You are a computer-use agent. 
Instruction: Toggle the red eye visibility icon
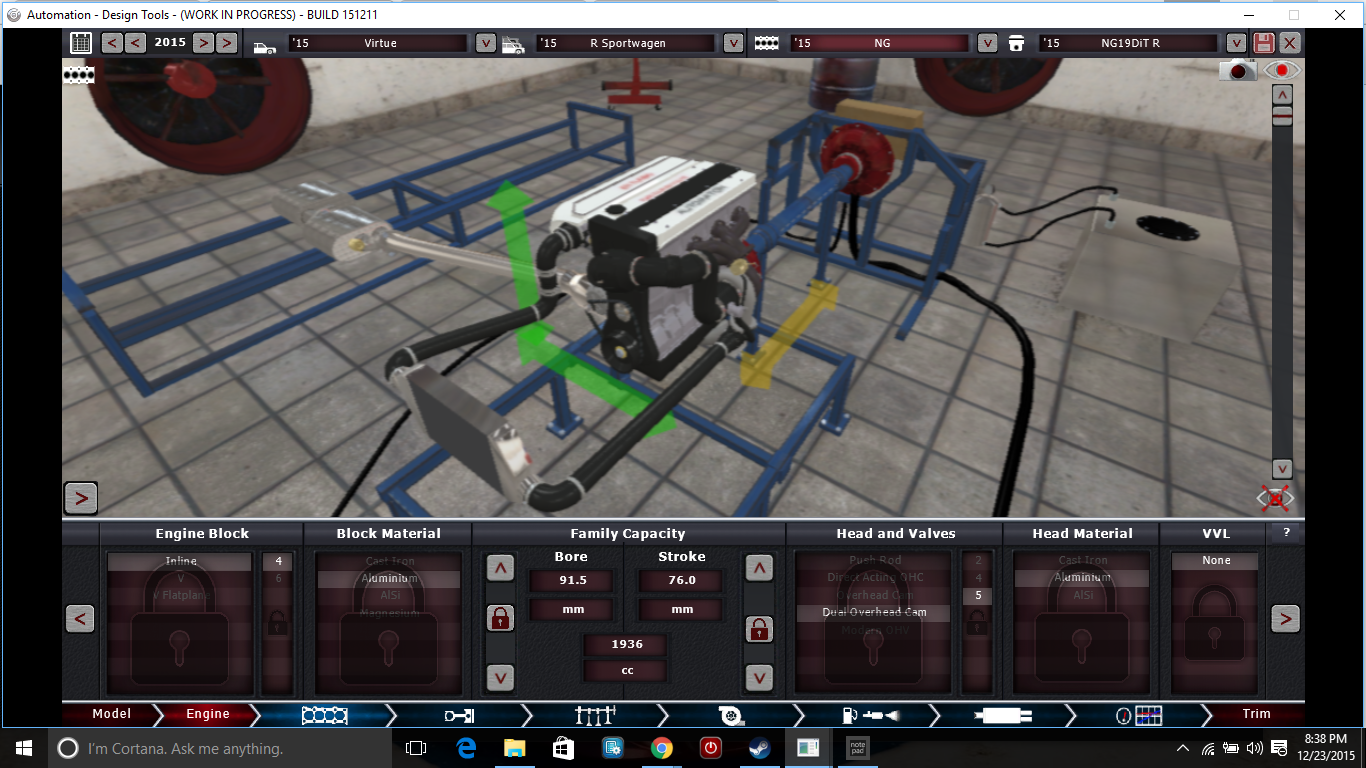[x=1282, y=70]
